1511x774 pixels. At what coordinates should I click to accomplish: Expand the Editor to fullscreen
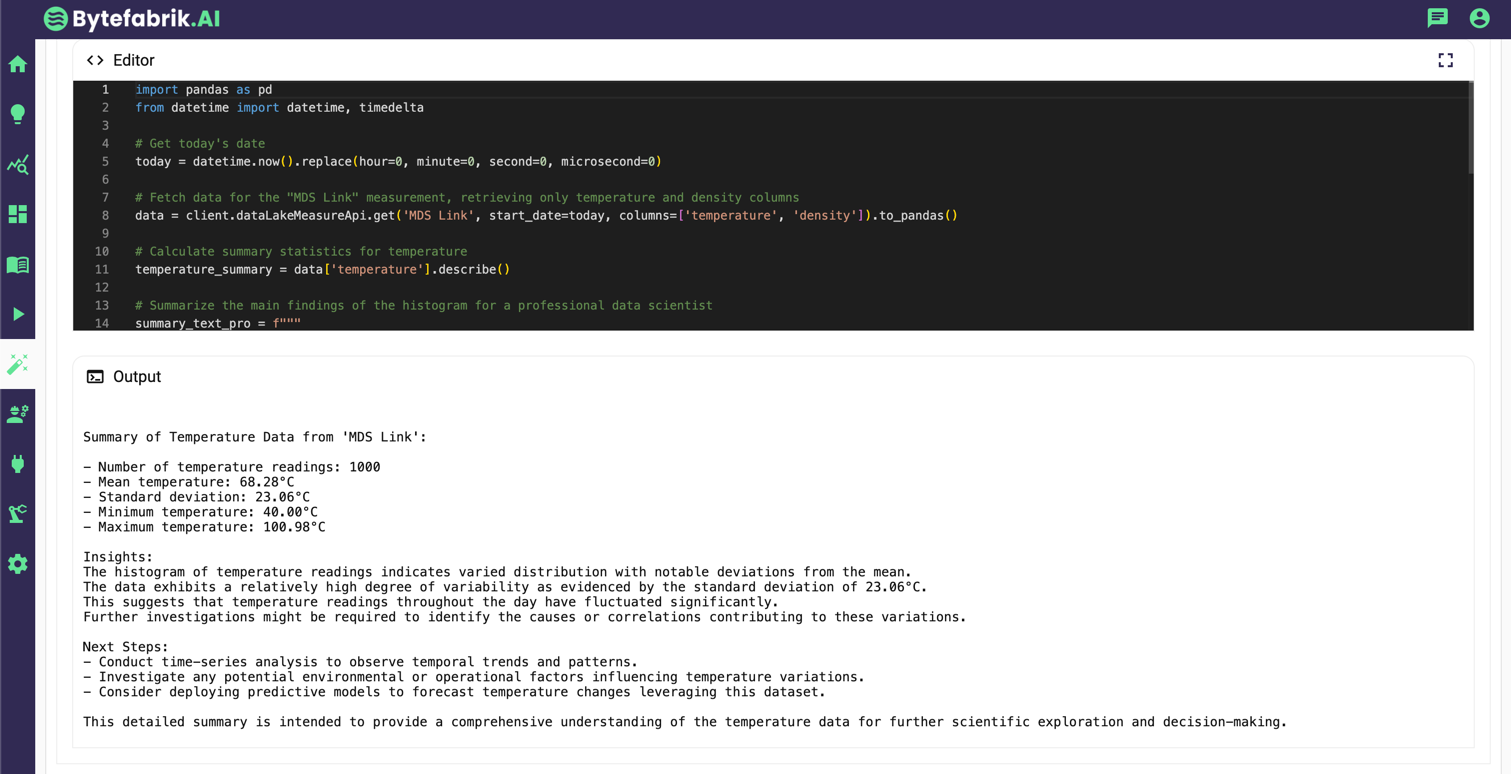click(x=1445, y=60)
